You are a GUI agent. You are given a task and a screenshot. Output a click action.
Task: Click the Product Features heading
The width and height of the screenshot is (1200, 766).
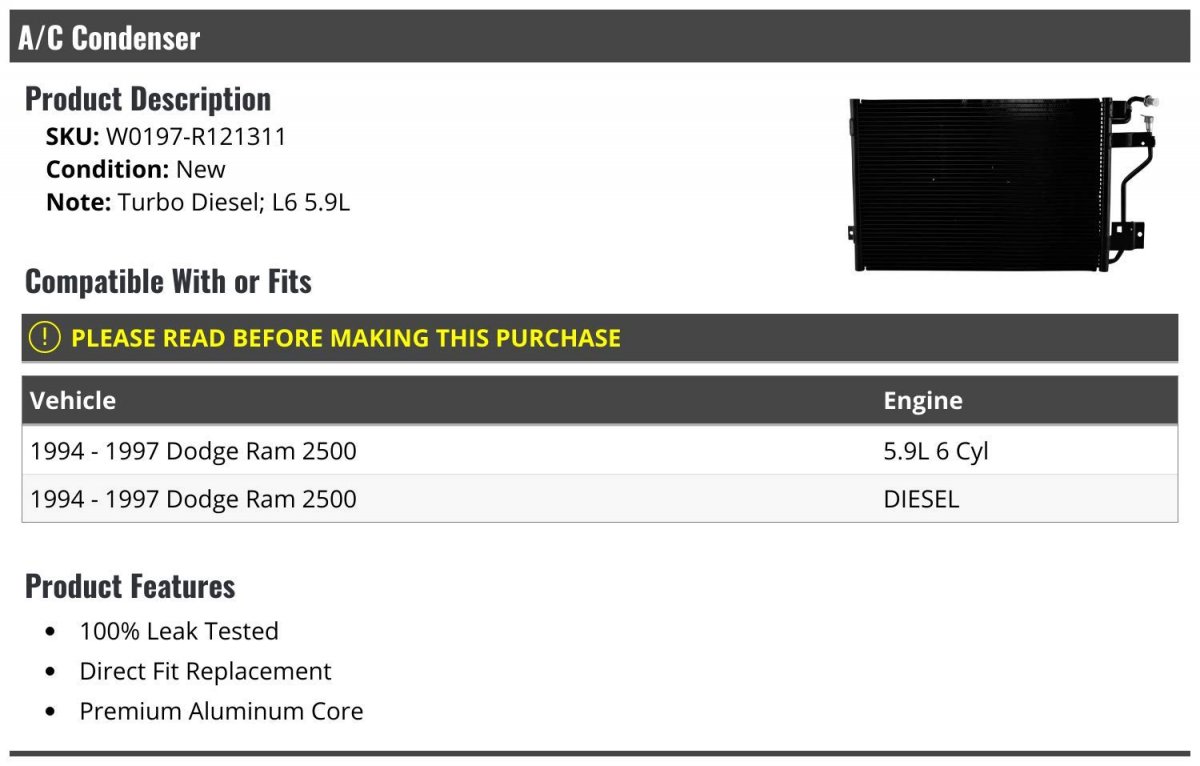point(130,586)
